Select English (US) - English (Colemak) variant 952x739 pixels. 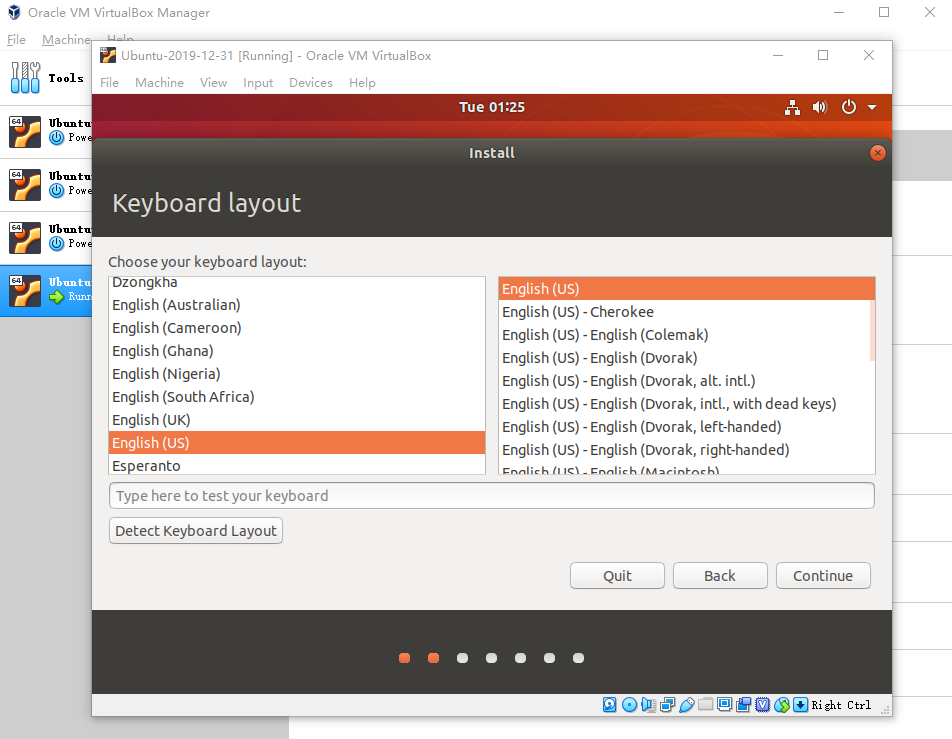click(x=684, y=335)
